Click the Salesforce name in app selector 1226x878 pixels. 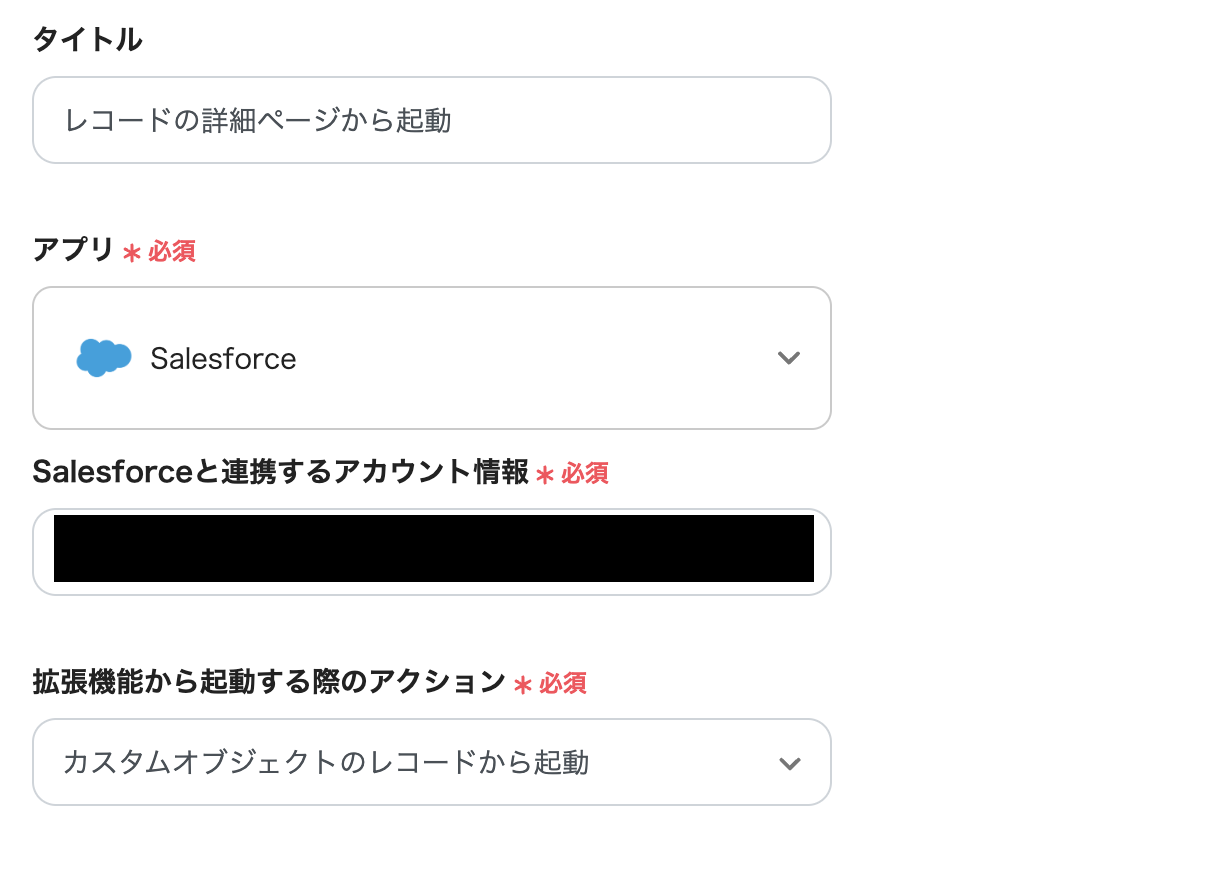[223, 359]
